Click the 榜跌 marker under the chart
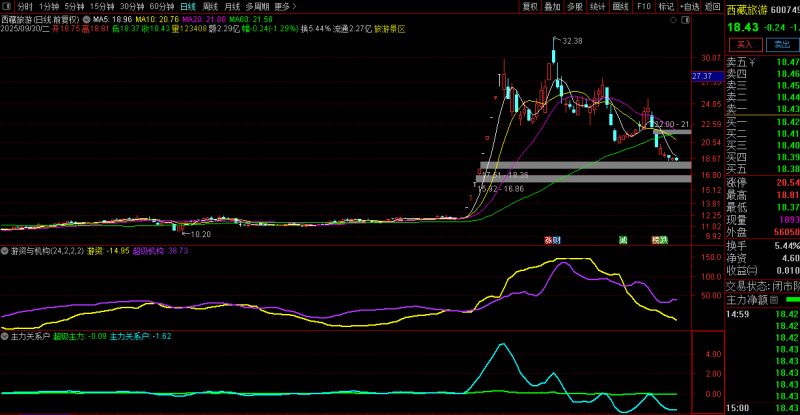Viewport: 800px width, 415px height. point(659,240)
